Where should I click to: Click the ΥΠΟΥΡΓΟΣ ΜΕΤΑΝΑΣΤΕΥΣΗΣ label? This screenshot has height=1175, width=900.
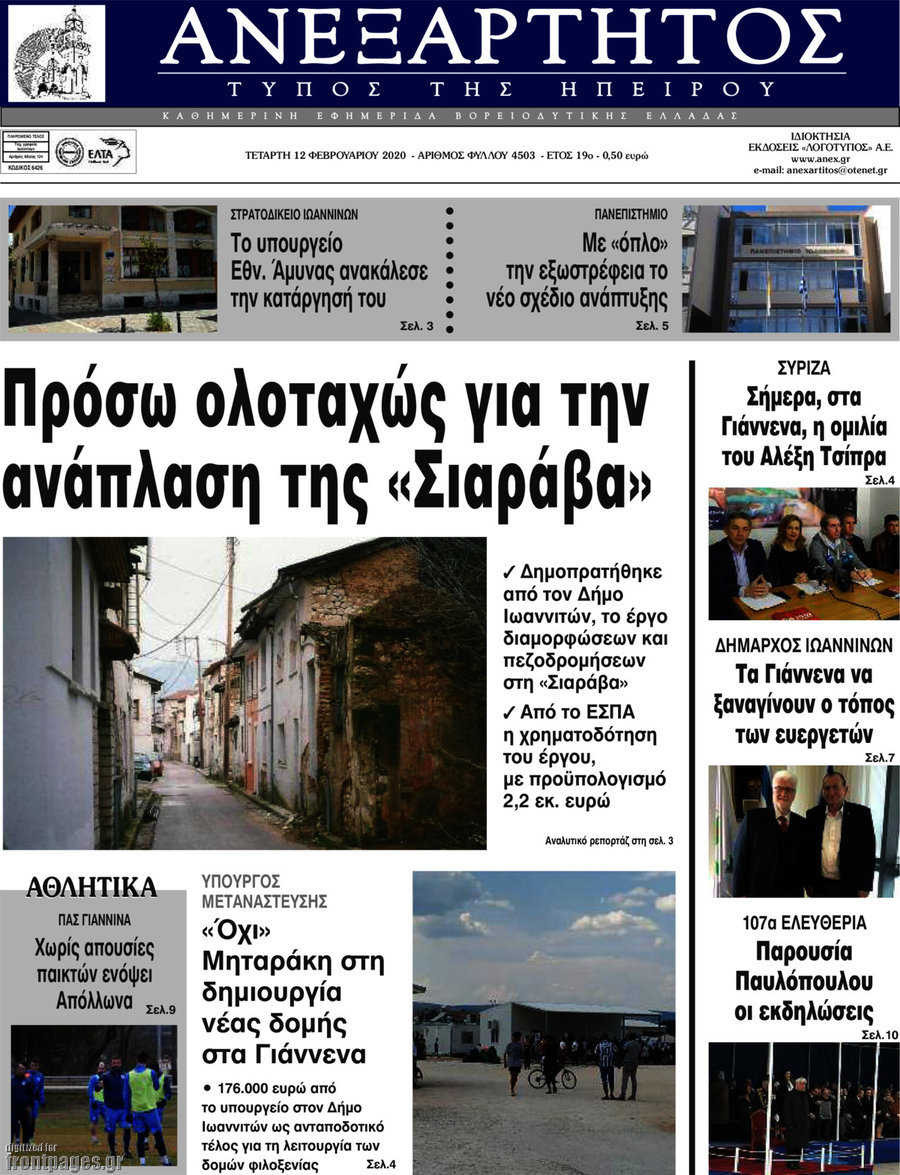(x=264, y=890)
